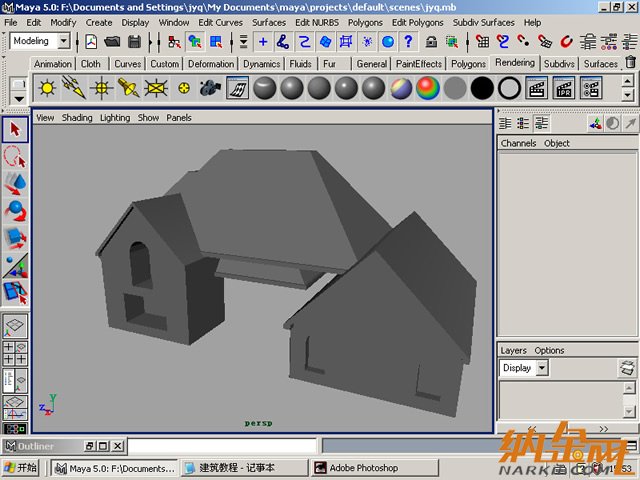Image resolution: width=640 pixels, height=480 pixels.
Task: Assign the Anisotropic shader sphere
Action: click(x=265, y=88)
